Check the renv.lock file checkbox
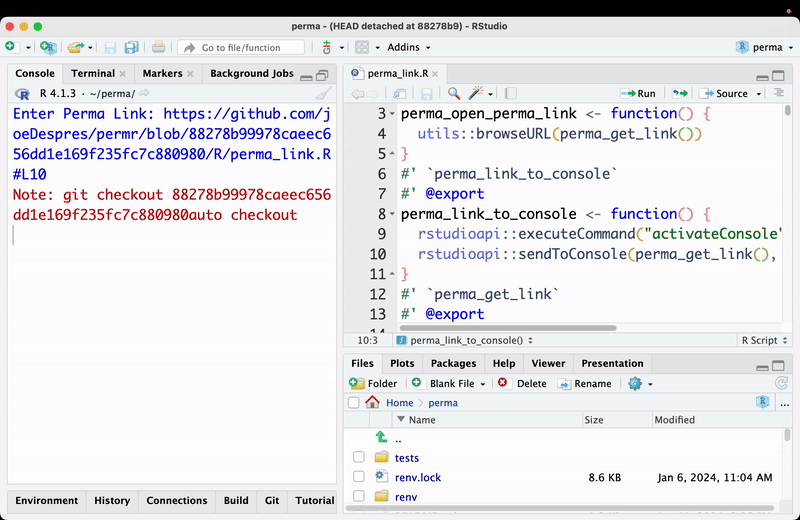 pos(359,477)
